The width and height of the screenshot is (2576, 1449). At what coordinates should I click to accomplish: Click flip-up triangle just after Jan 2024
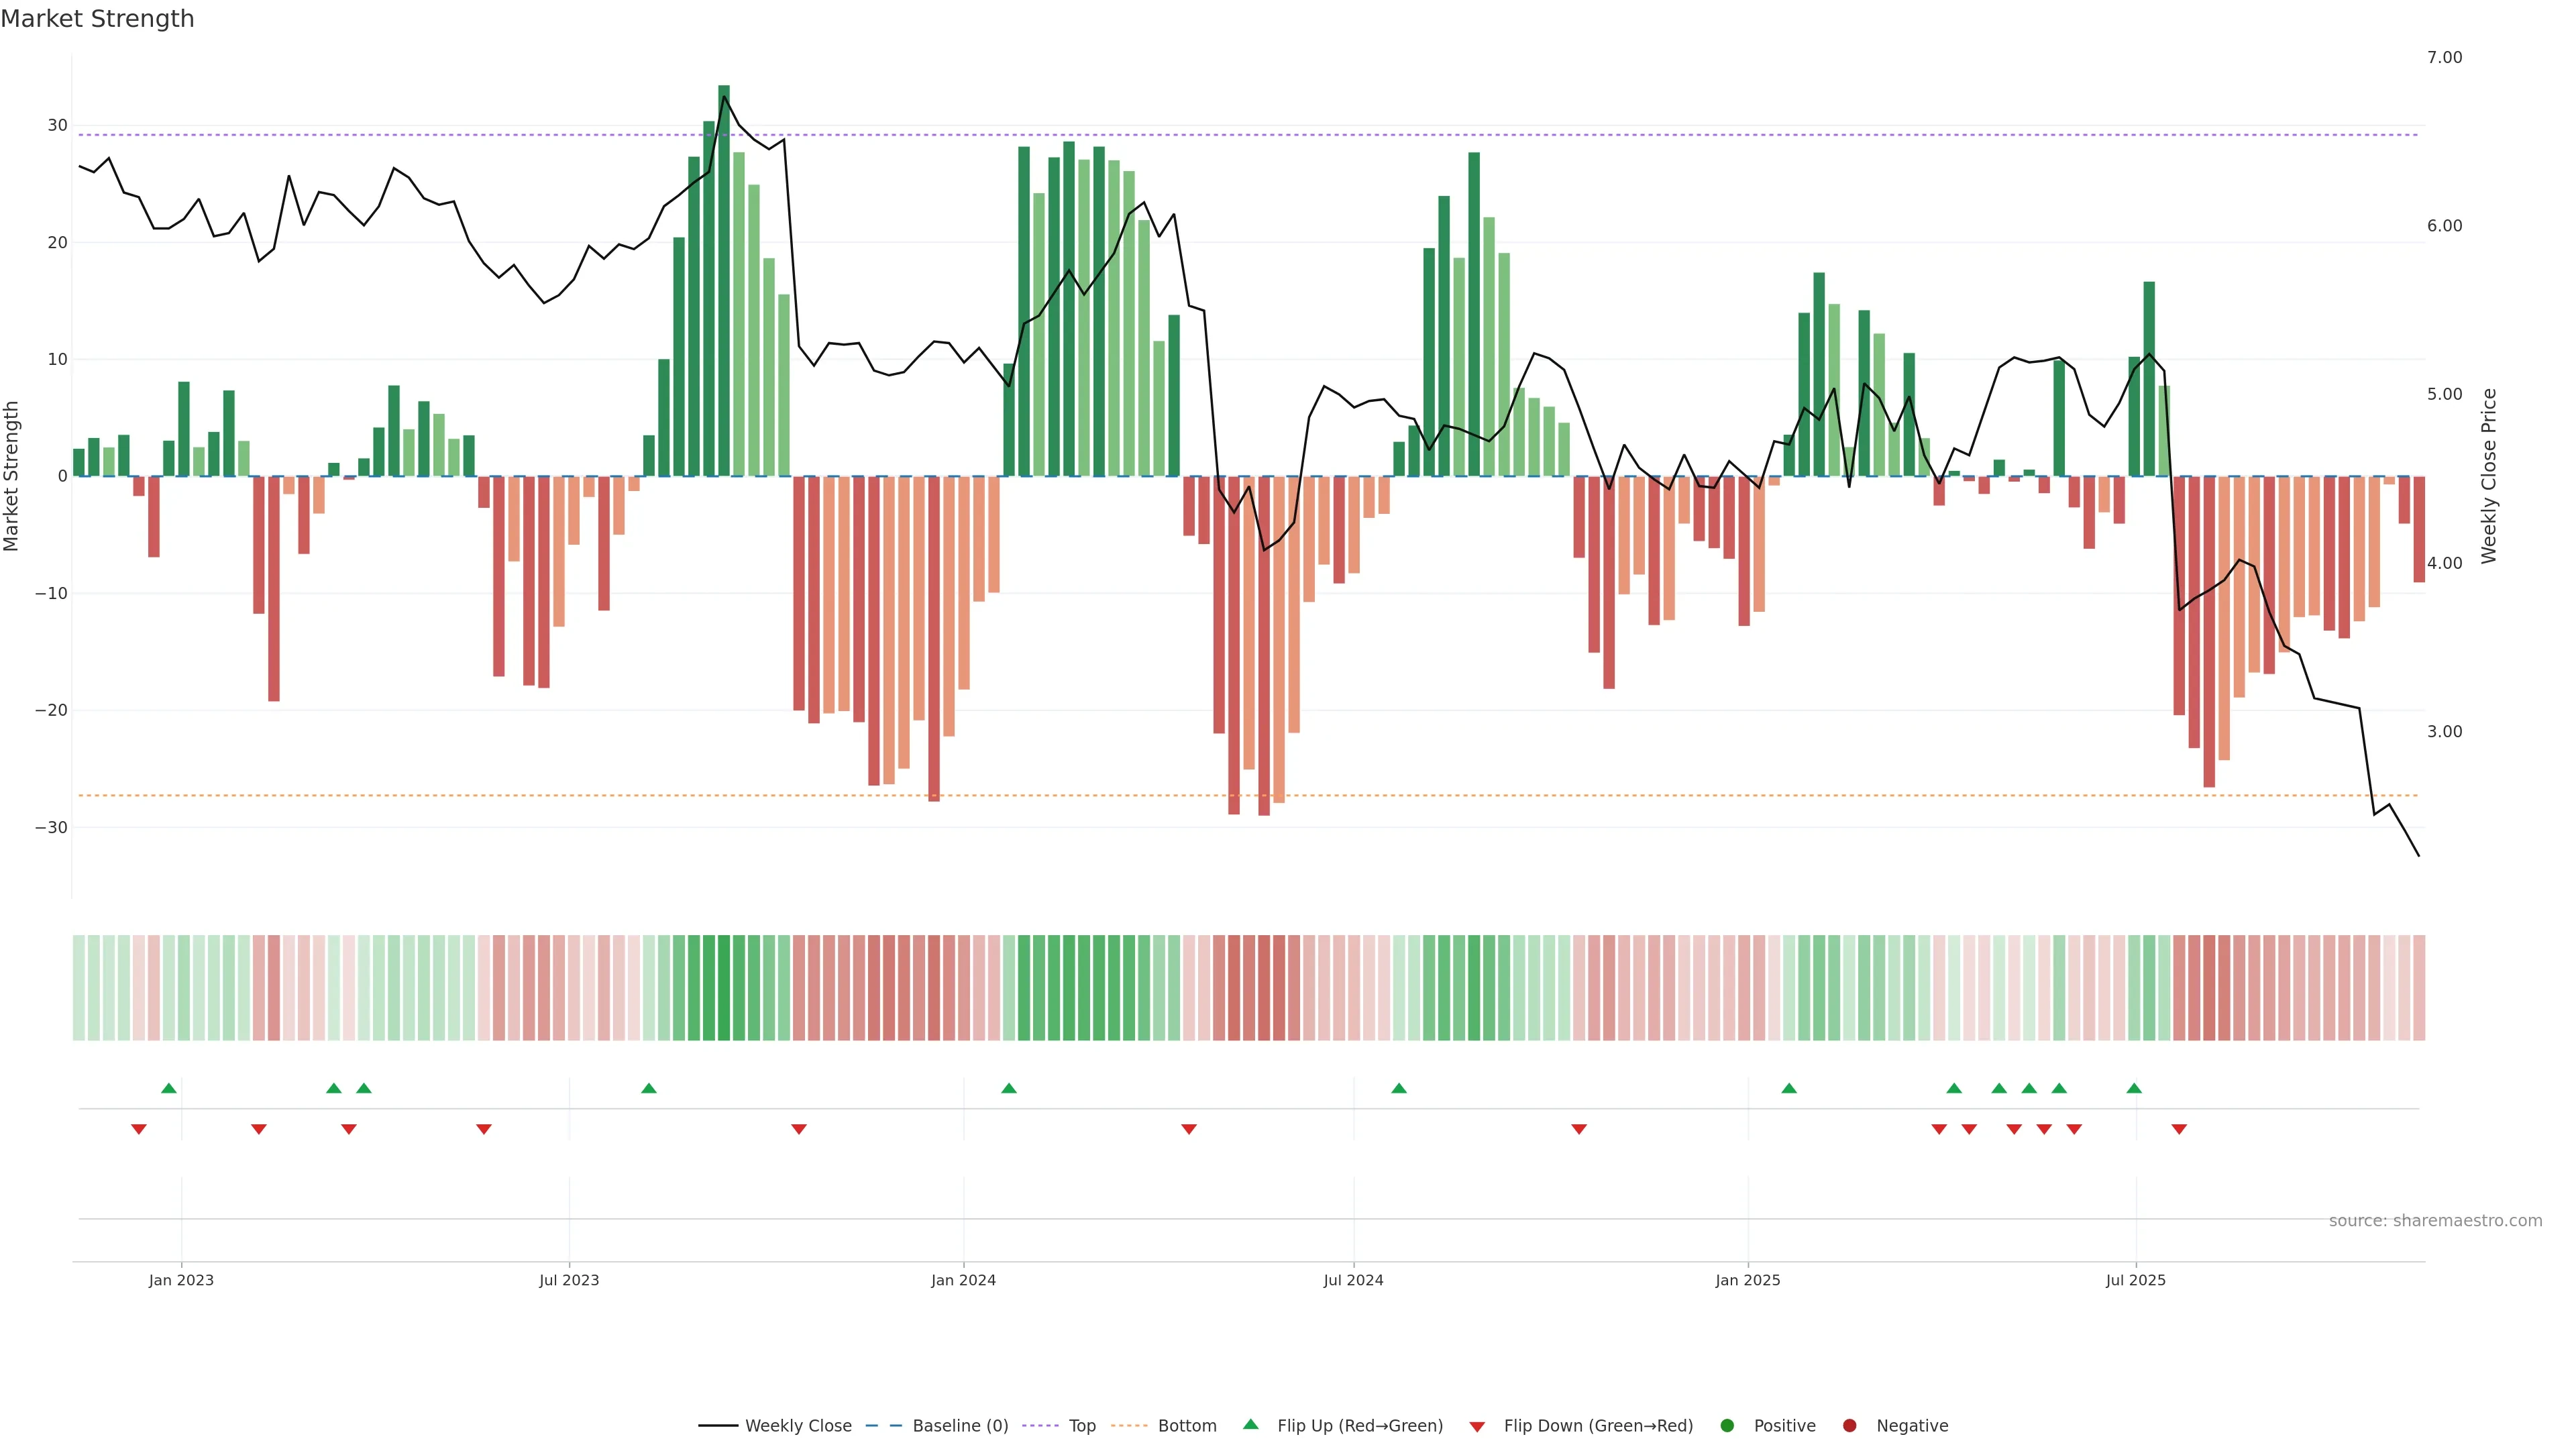click(x=1009, y=1088)
